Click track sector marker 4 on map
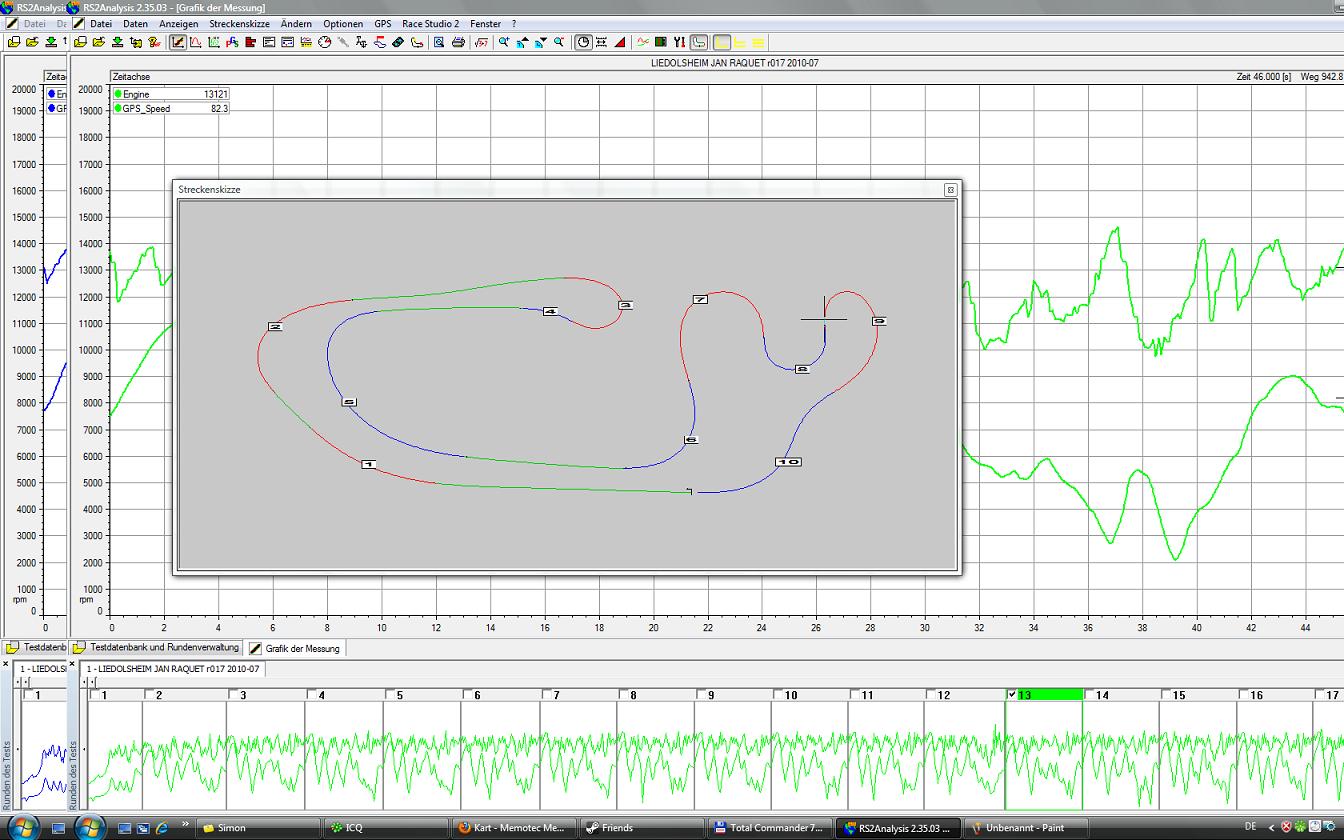Viewport: 1344px width, 840px height. (x=550, y=311)
